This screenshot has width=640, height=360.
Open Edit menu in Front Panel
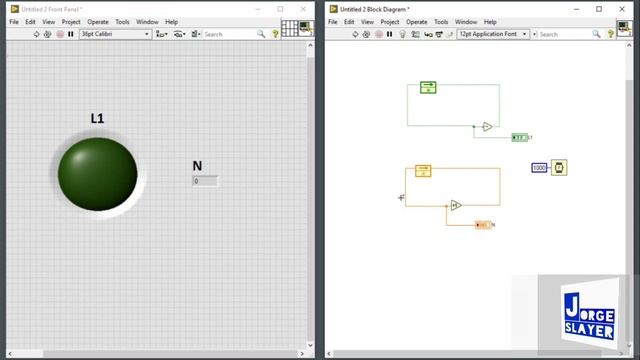coord(30,22)
